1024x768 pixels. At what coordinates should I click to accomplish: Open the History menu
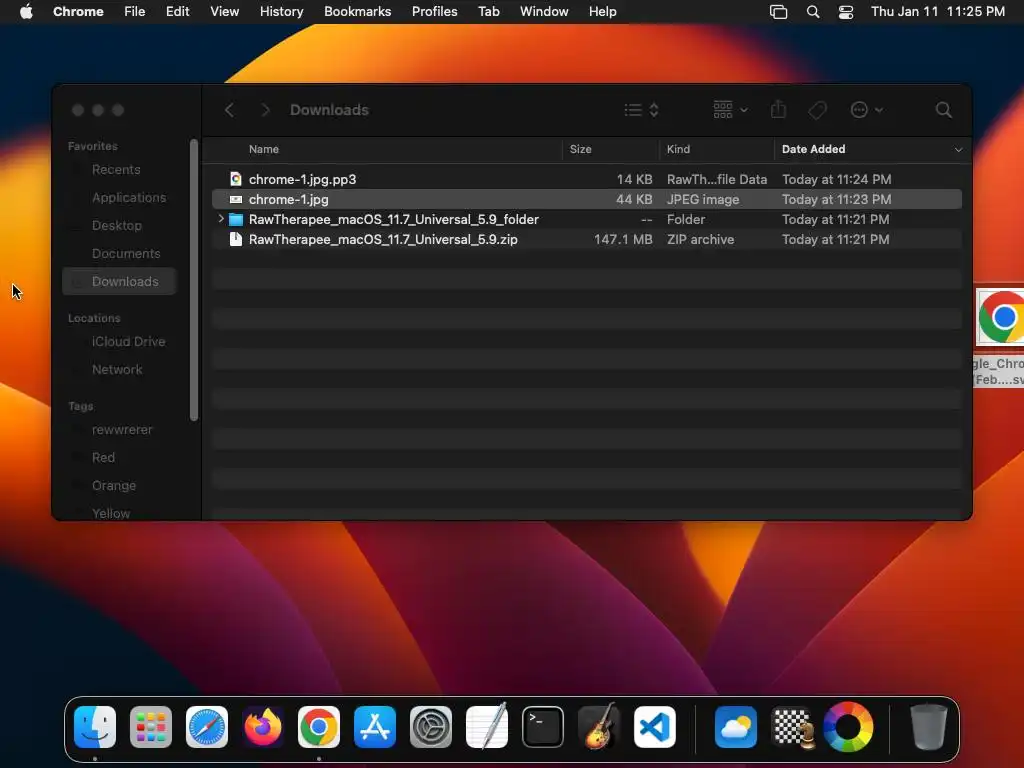[x=281, y=12]
